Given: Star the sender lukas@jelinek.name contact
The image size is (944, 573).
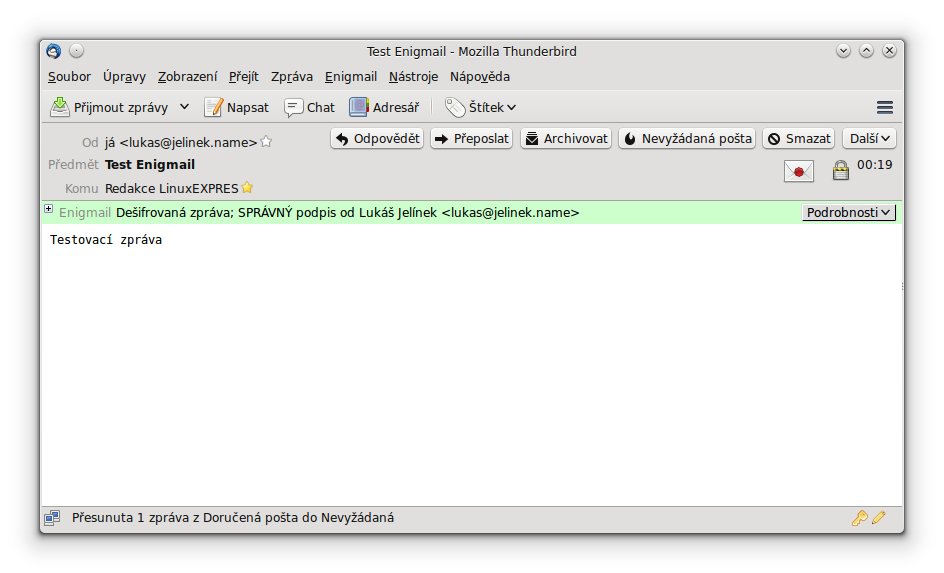Looking at the screenshot, I should point(266,142).
